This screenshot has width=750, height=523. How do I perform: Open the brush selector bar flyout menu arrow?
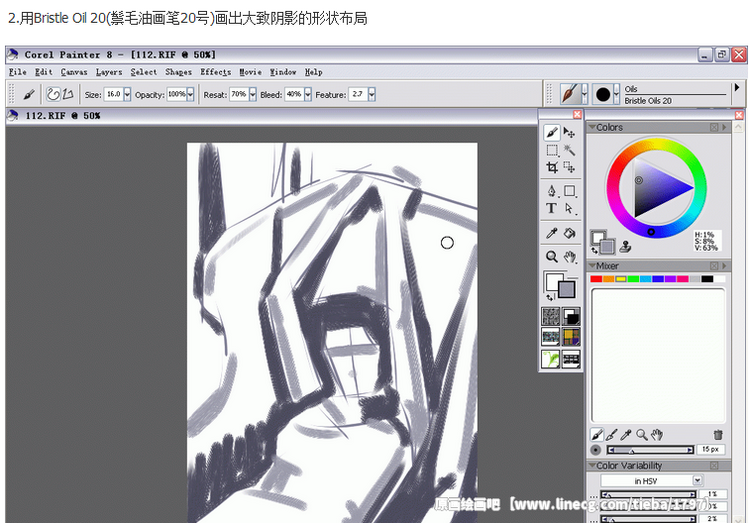tap(737, 88)
